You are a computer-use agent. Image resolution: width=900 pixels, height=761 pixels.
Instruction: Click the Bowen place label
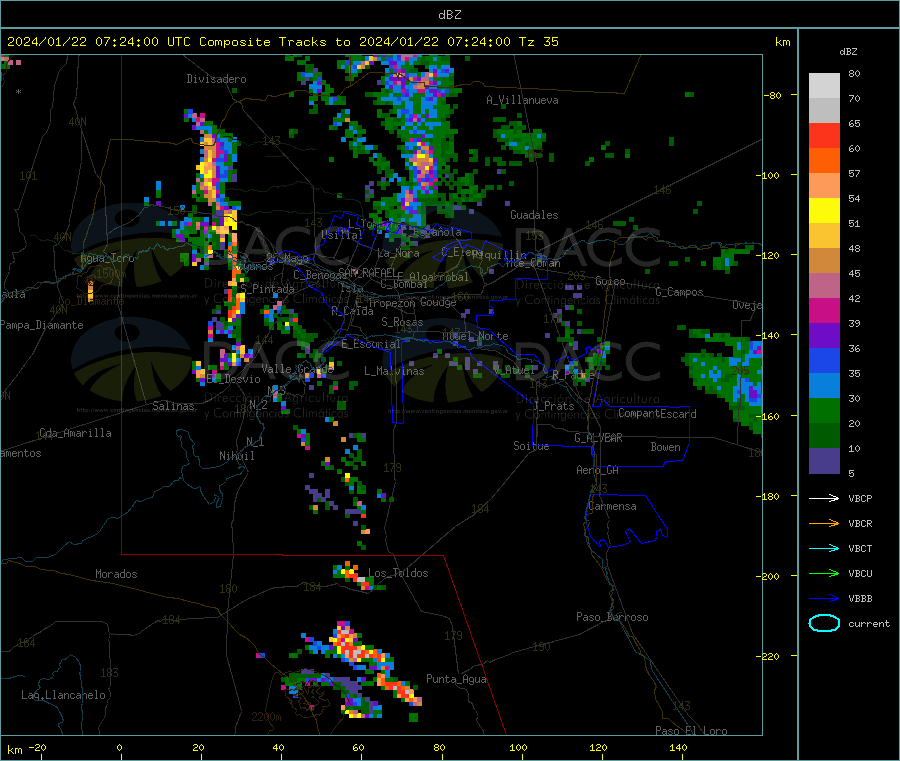pyautogui.click(x=665, y=447)
